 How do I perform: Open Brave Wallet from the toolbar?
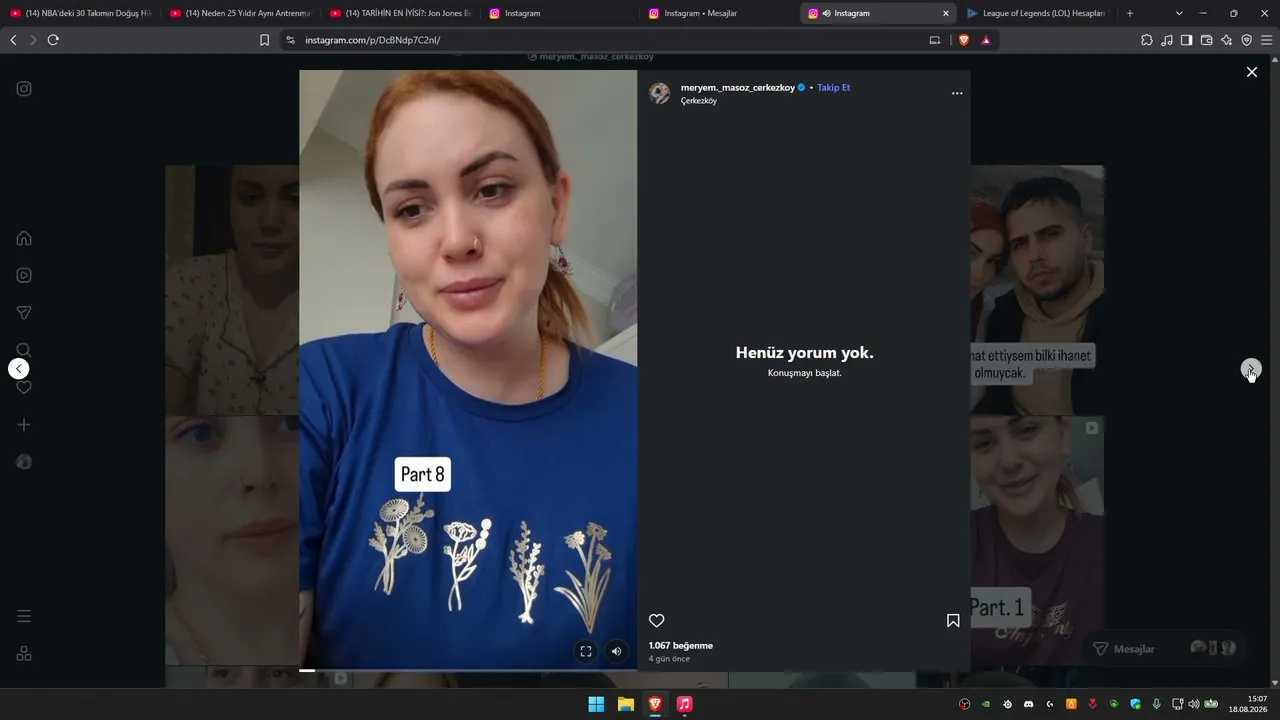coord(1206,40)
